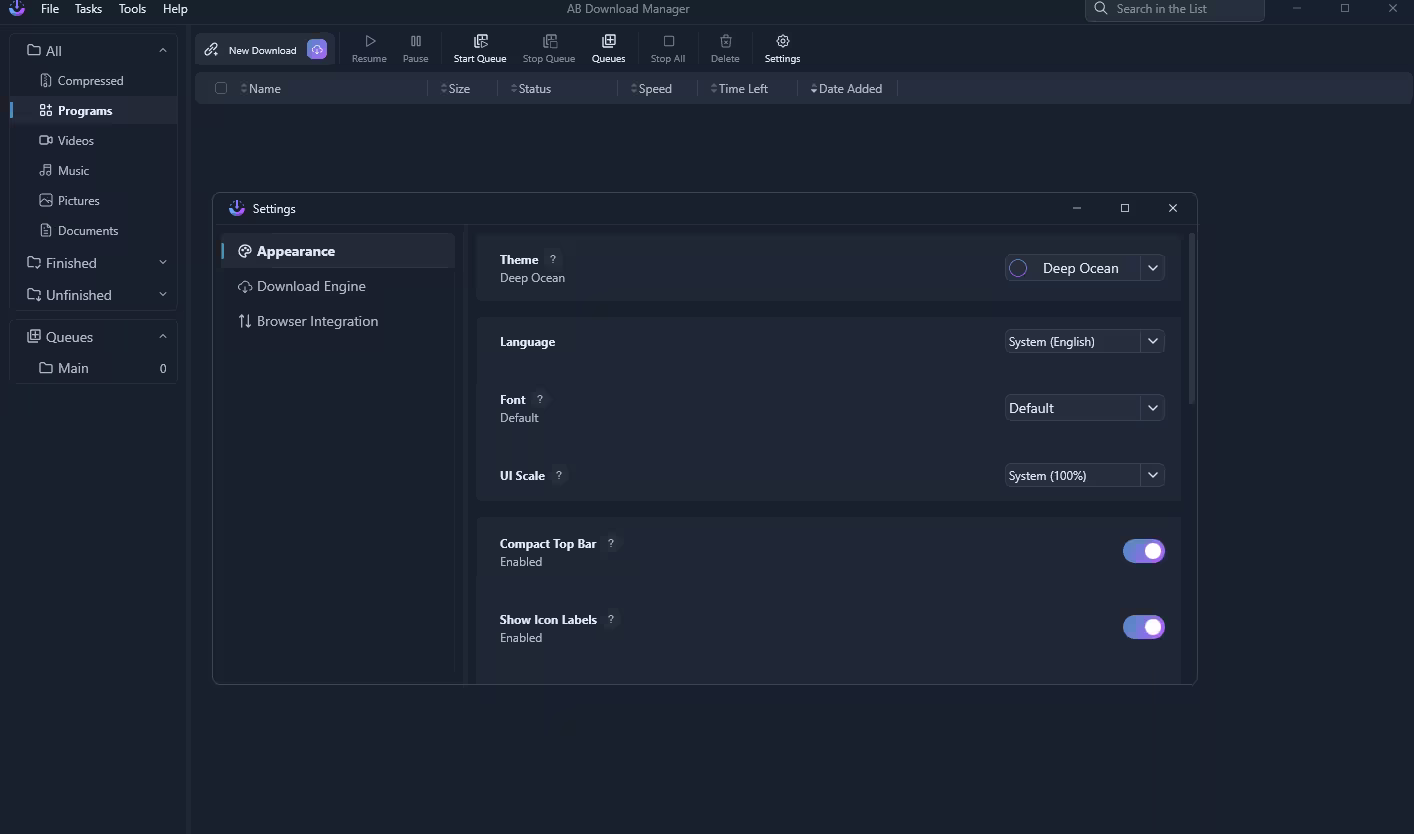The height and width of the screenshot is (834, 1414).
Task: Toggle the Show Icon Labels switch
Action: click(1144, 627)
